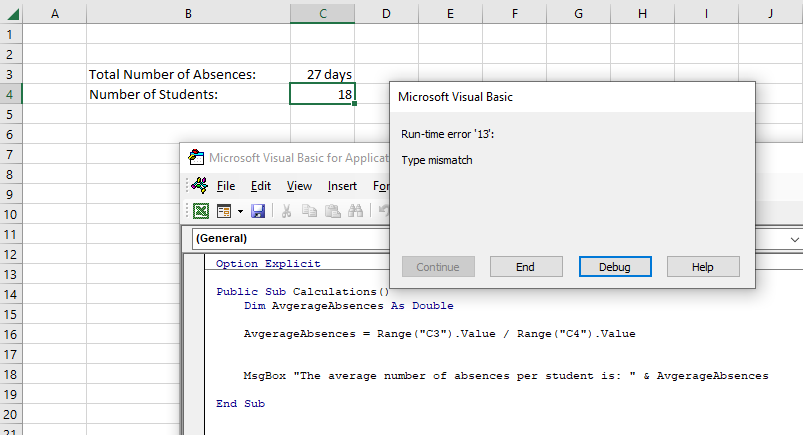Select column I header
This screenshot has height=435, width=803.
pos(707,14)
